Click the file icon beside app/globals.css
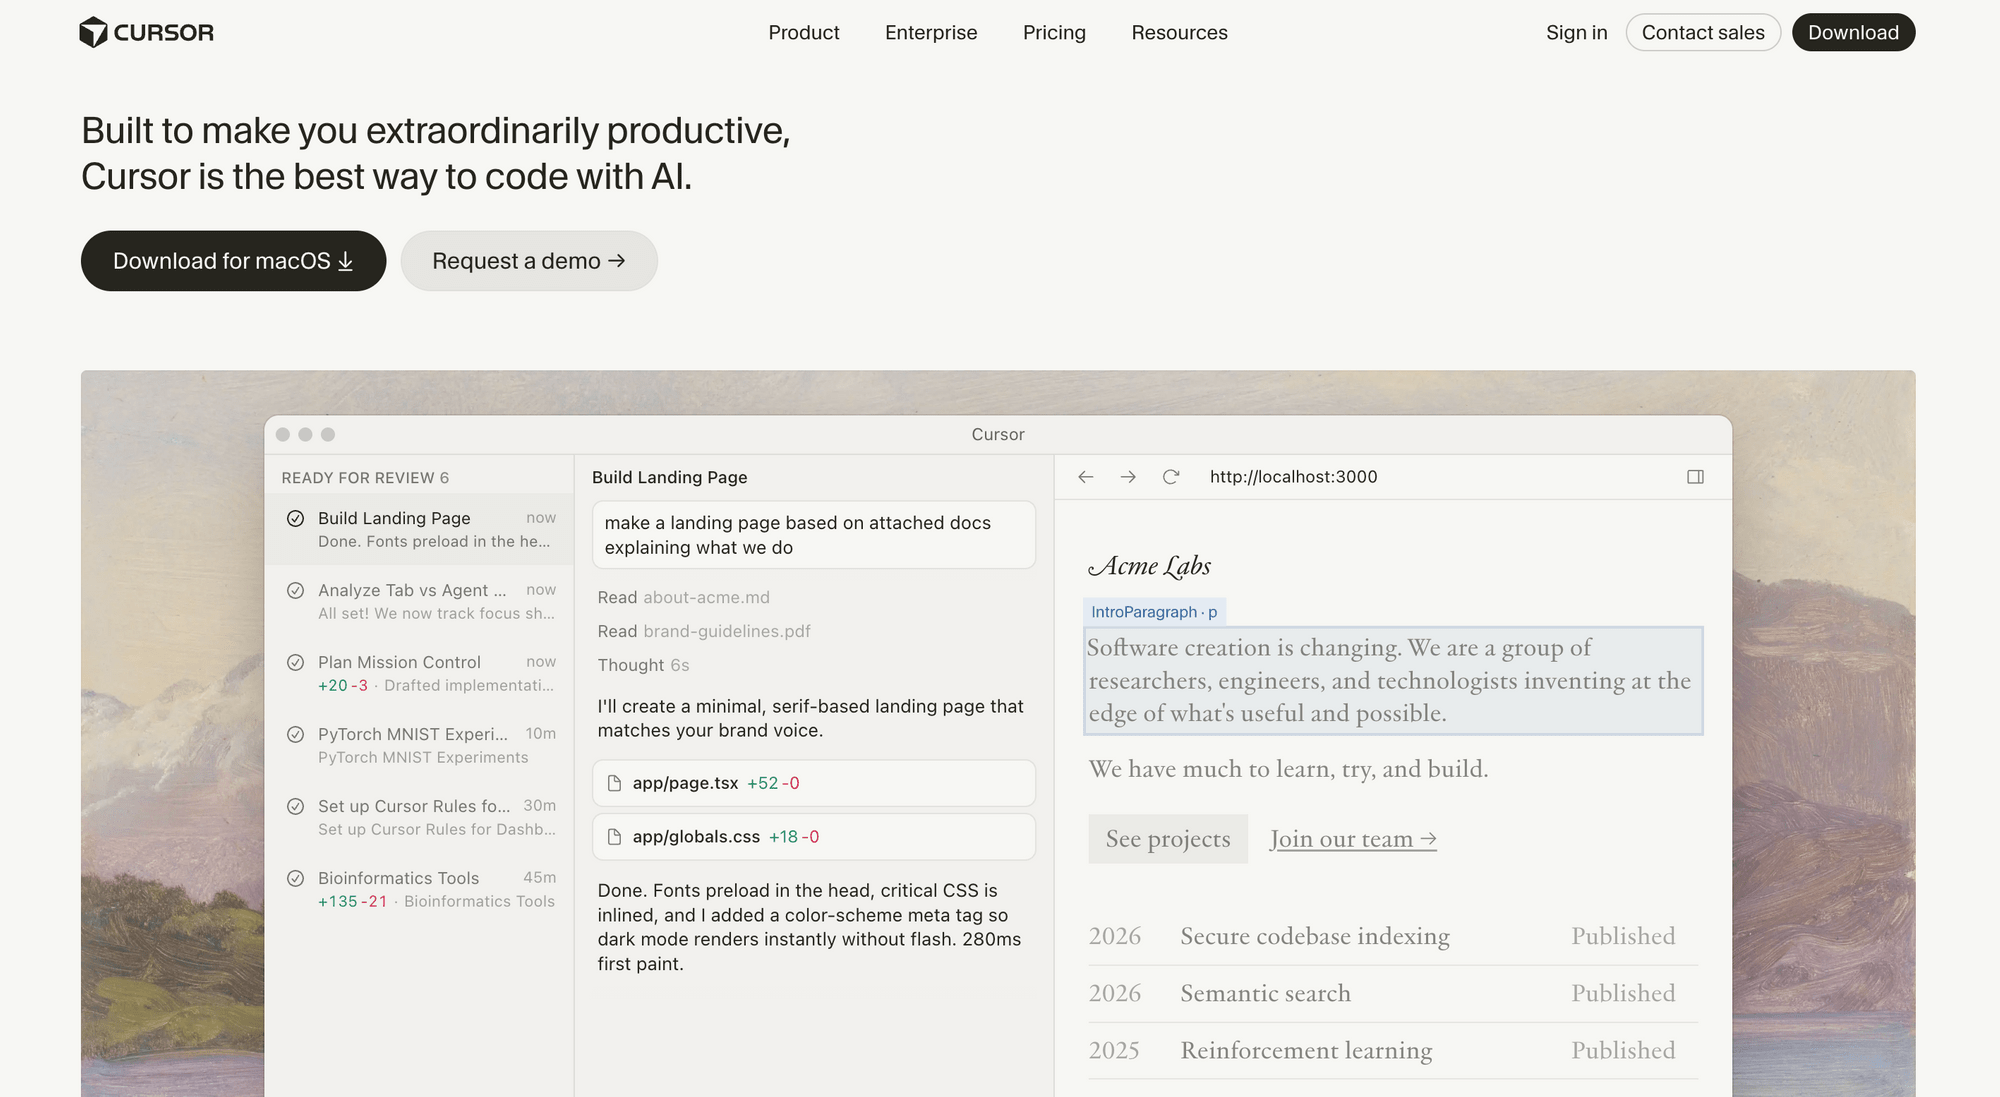The image size is (2000, 1097). (614, 837)
